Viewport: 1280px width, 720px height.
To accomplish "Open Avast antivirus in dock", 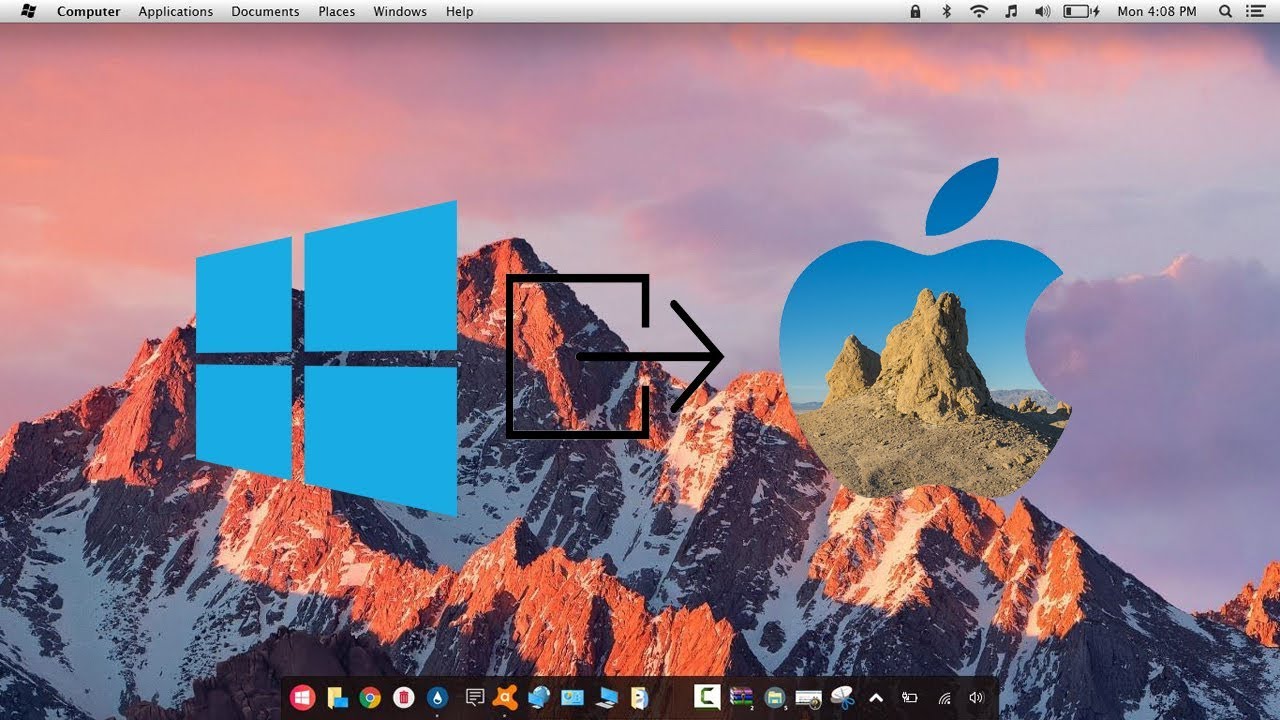I will coord(506,697).
